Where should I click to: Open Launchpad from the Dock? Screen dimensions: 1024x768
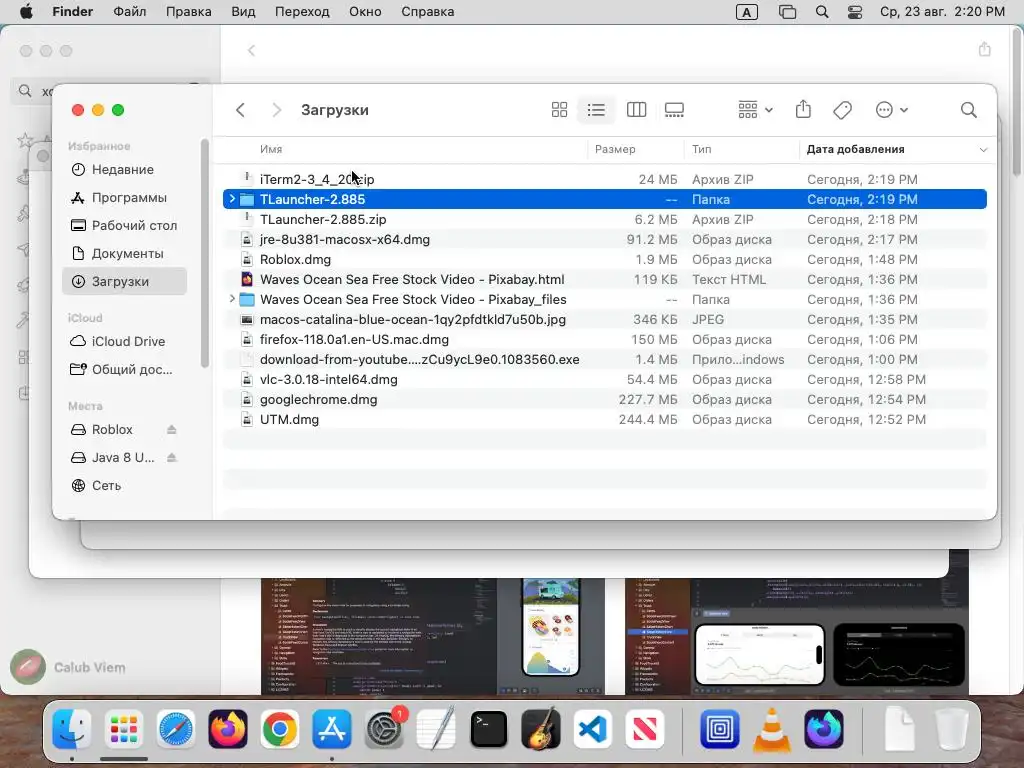(x=123, y=729)
